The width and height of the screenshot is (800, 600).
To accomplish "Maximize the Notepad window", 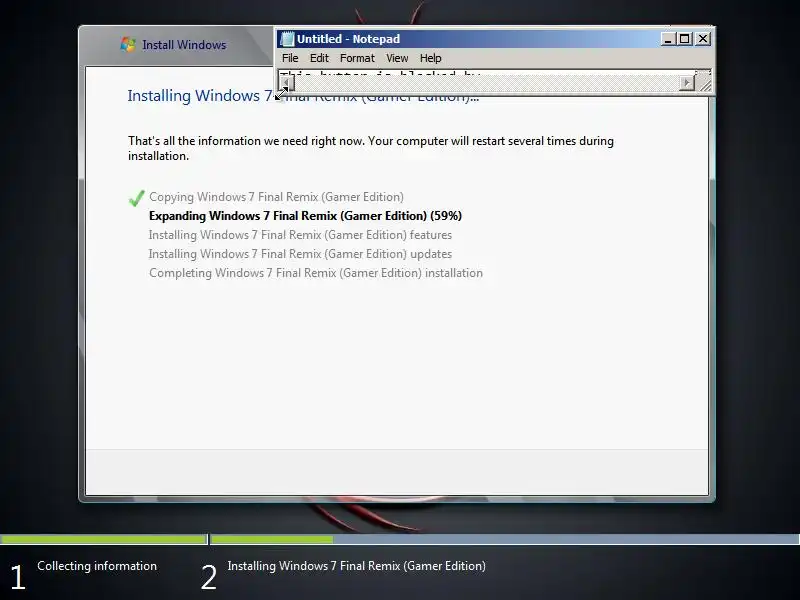I will coord(685,39).
